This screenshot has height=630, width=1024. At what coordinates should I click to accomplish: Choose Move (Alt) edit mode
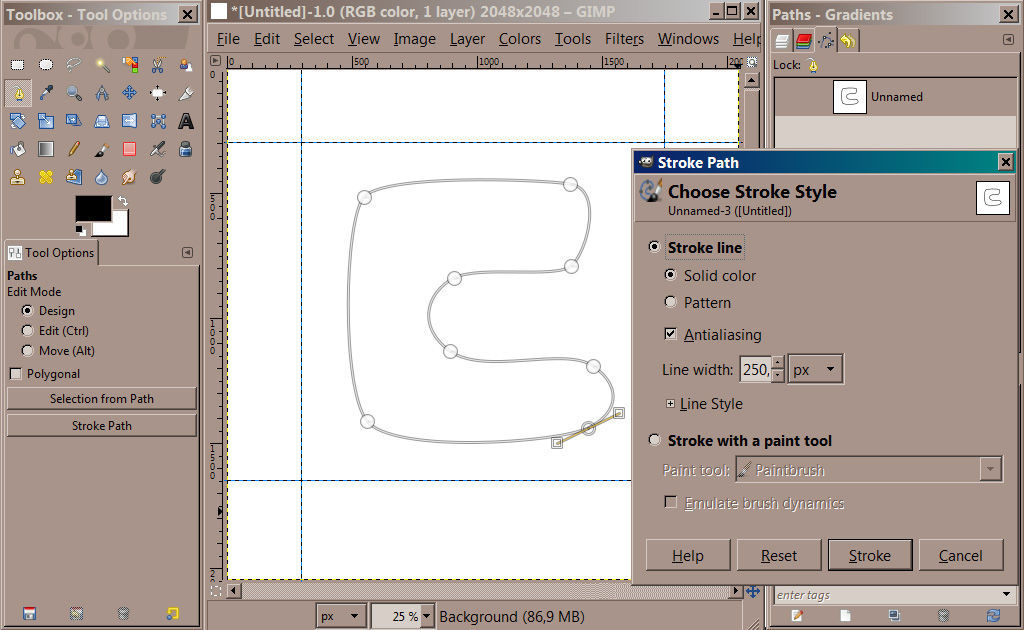[x=27, y=351]
